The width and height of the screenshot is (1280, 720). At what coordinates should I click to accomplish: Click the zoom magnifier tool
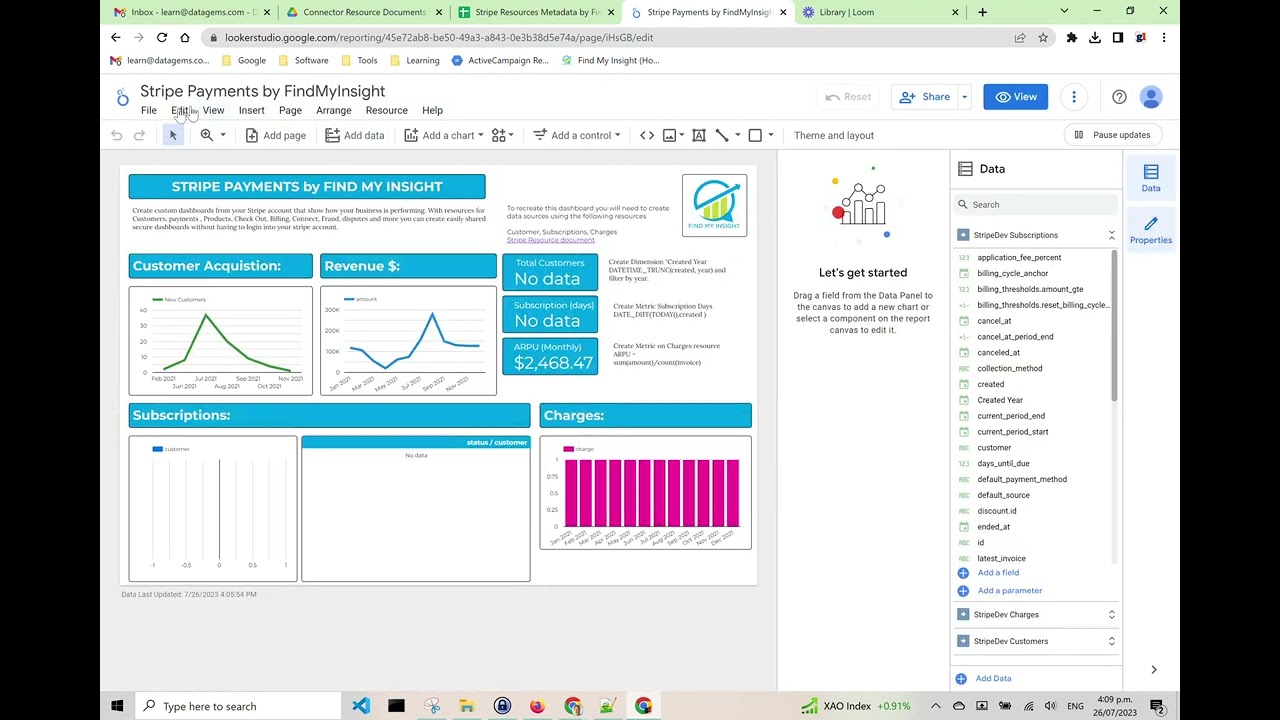[206, 135]
